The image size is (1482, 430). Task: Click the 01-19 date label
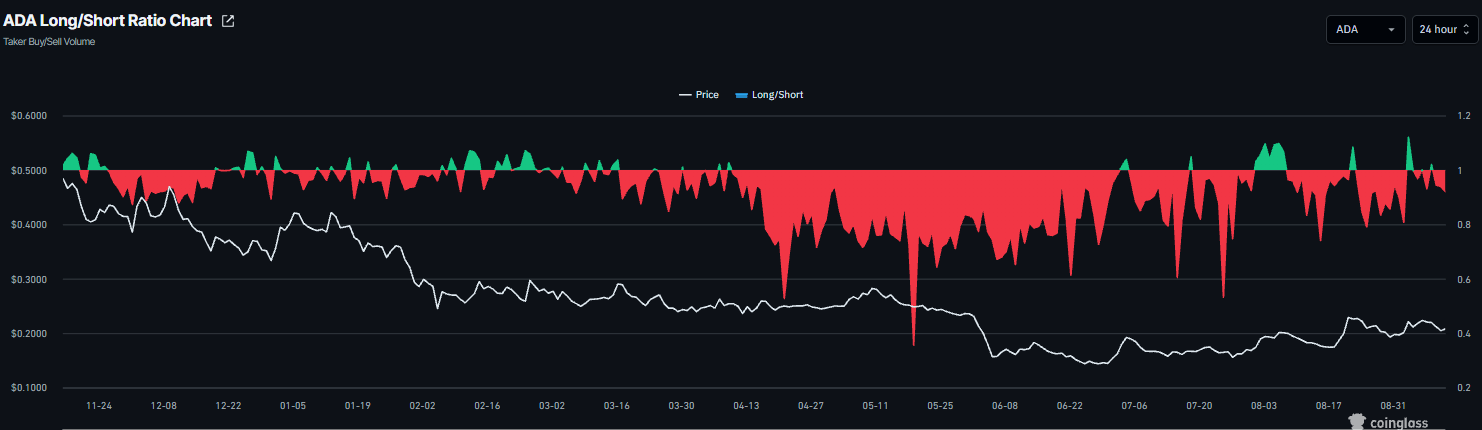[x=358, y=407]
